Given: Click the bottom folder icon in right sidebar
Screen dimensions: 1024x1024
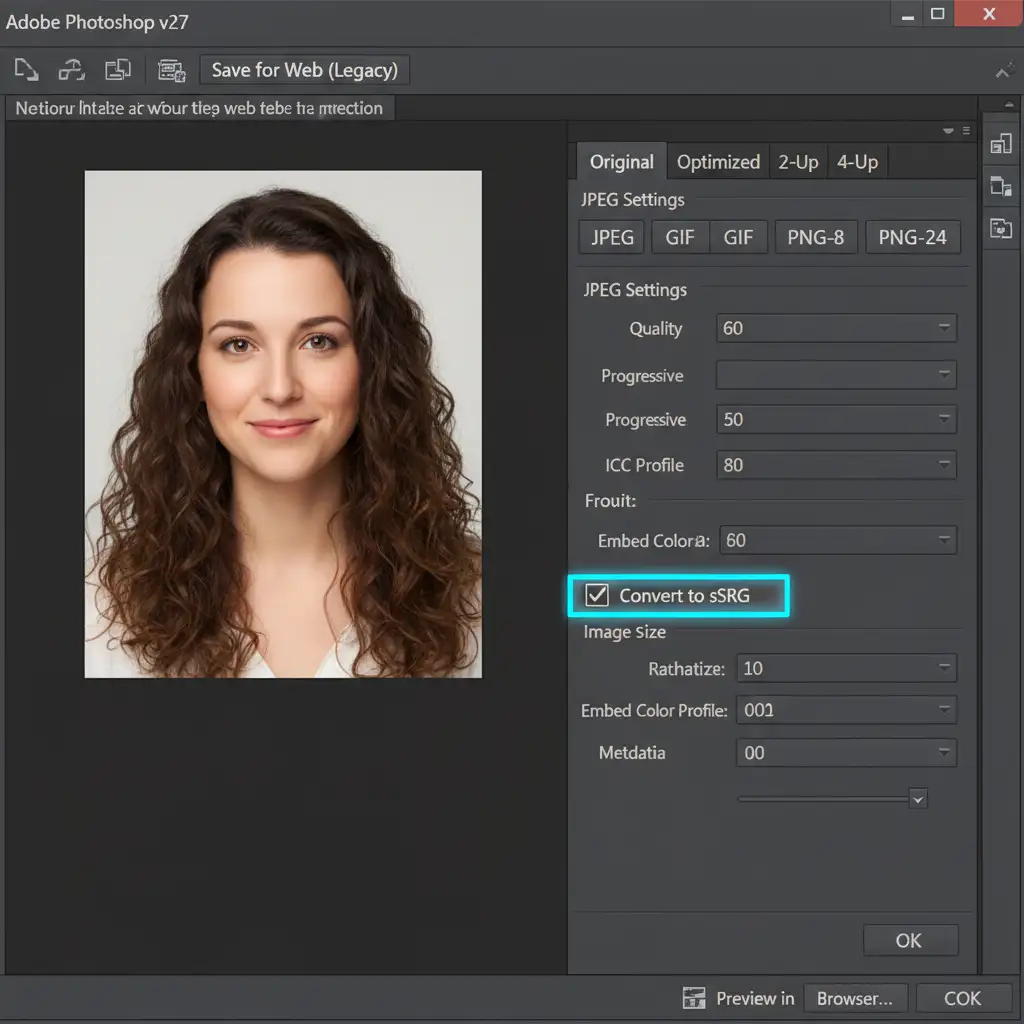Looking at the screenshot, I should pos(1000,228).
